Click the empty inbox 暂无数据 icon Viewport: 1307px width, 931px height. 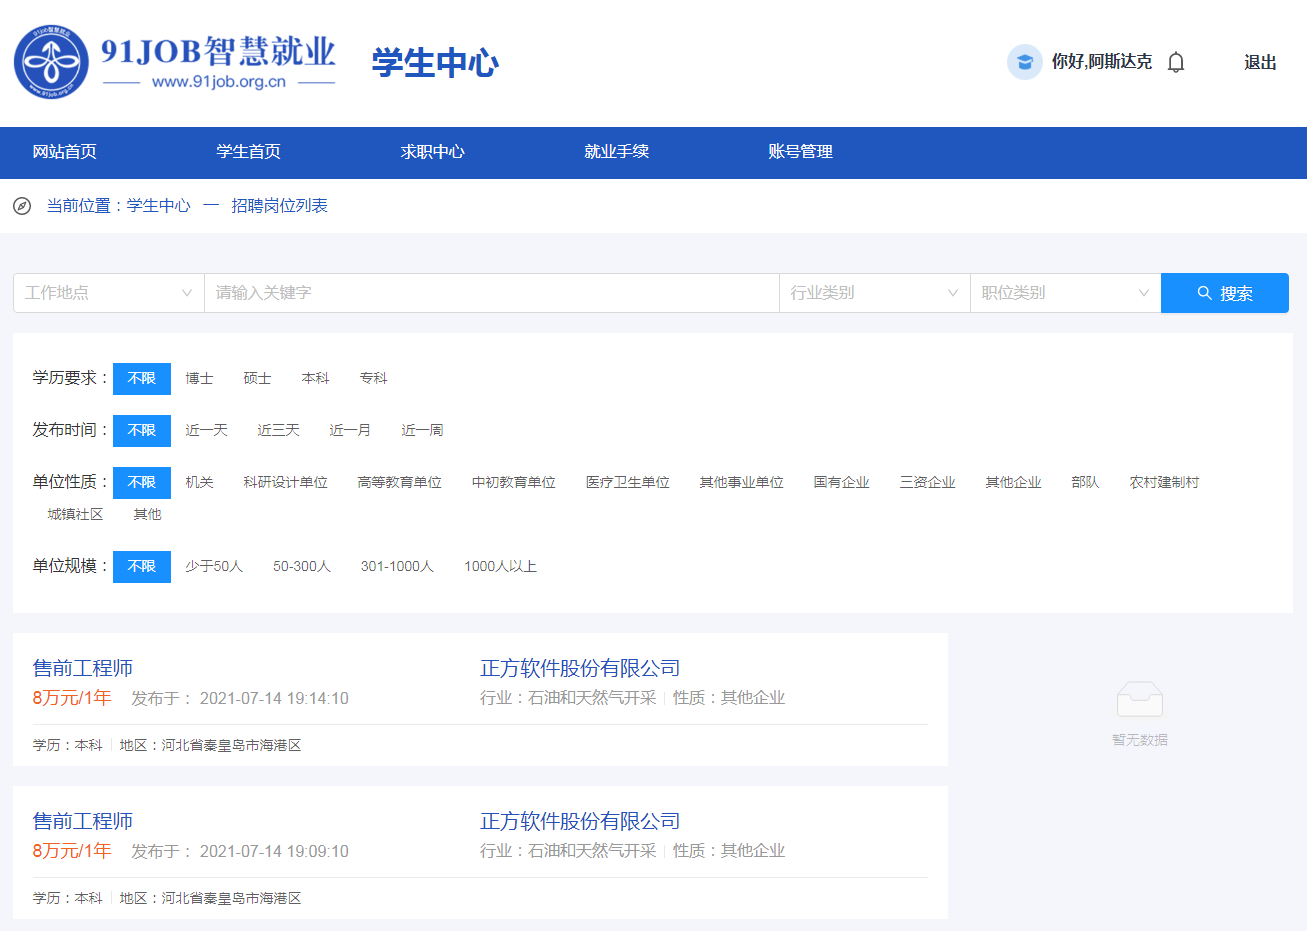[x=1140, y=699]
